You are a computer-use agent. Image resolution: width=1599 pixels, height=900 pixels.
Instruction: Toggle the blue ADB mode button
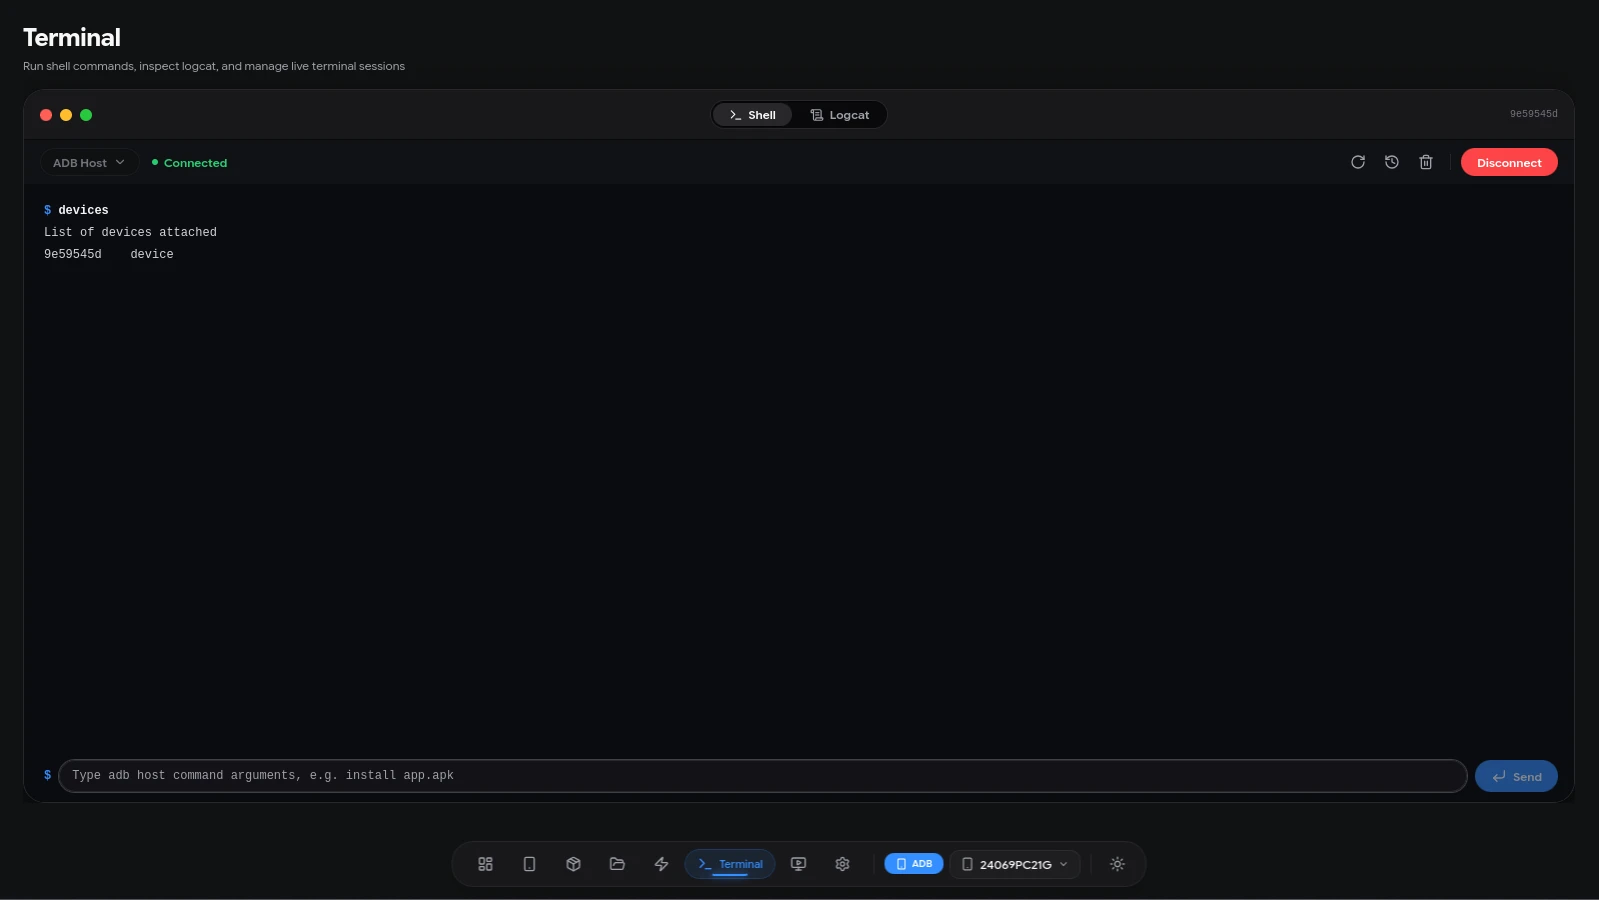click(914, 864)
